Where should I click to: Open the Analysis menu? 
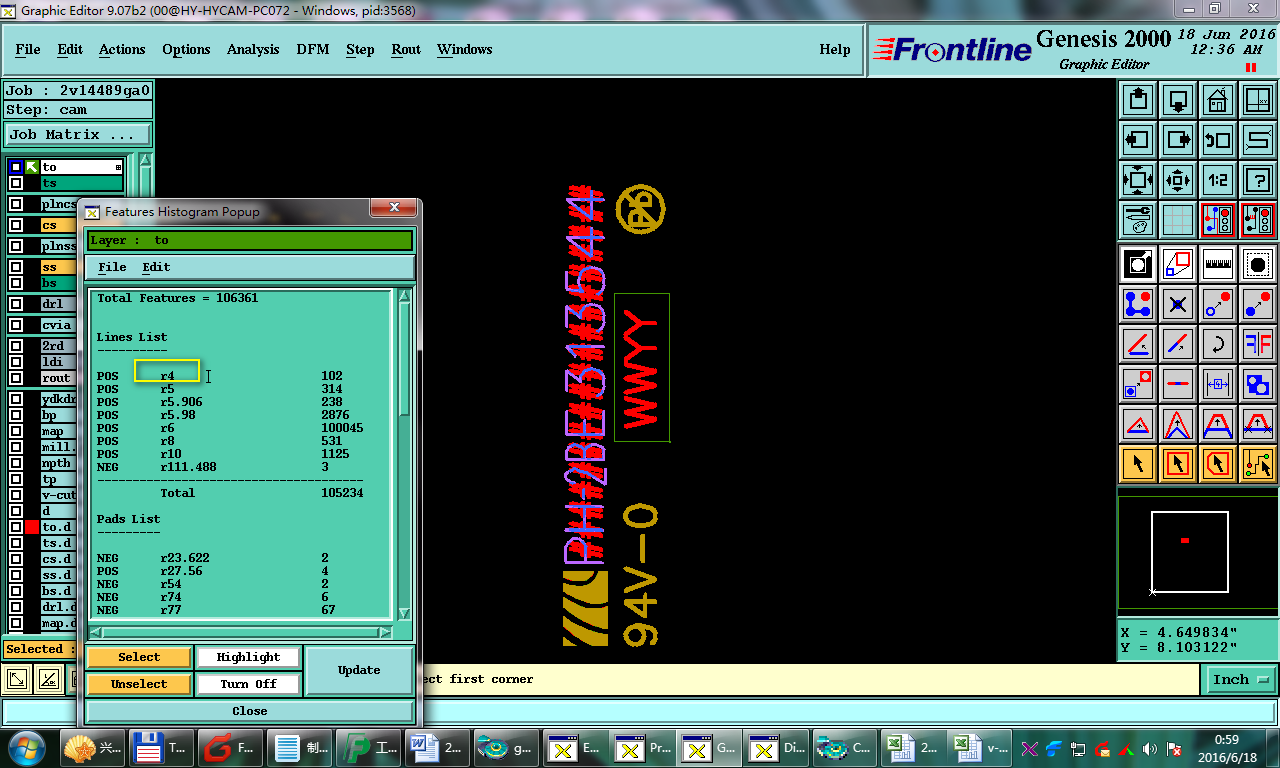[253, 49]
